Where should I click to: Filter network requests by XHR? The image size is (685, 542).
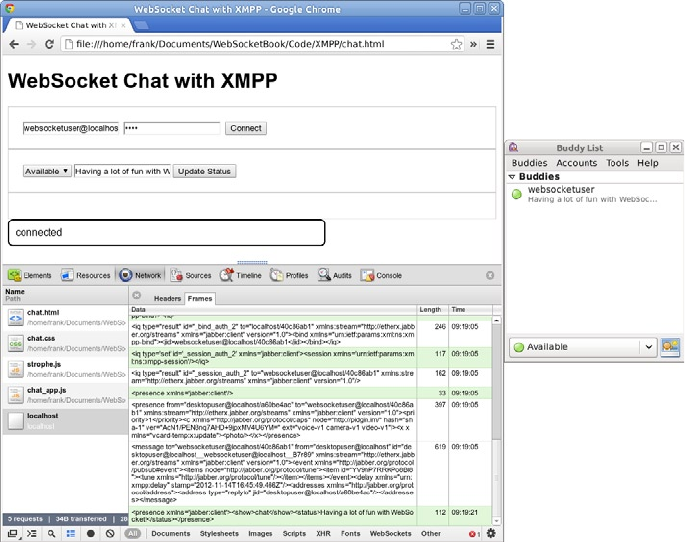(x=323, y=533)
